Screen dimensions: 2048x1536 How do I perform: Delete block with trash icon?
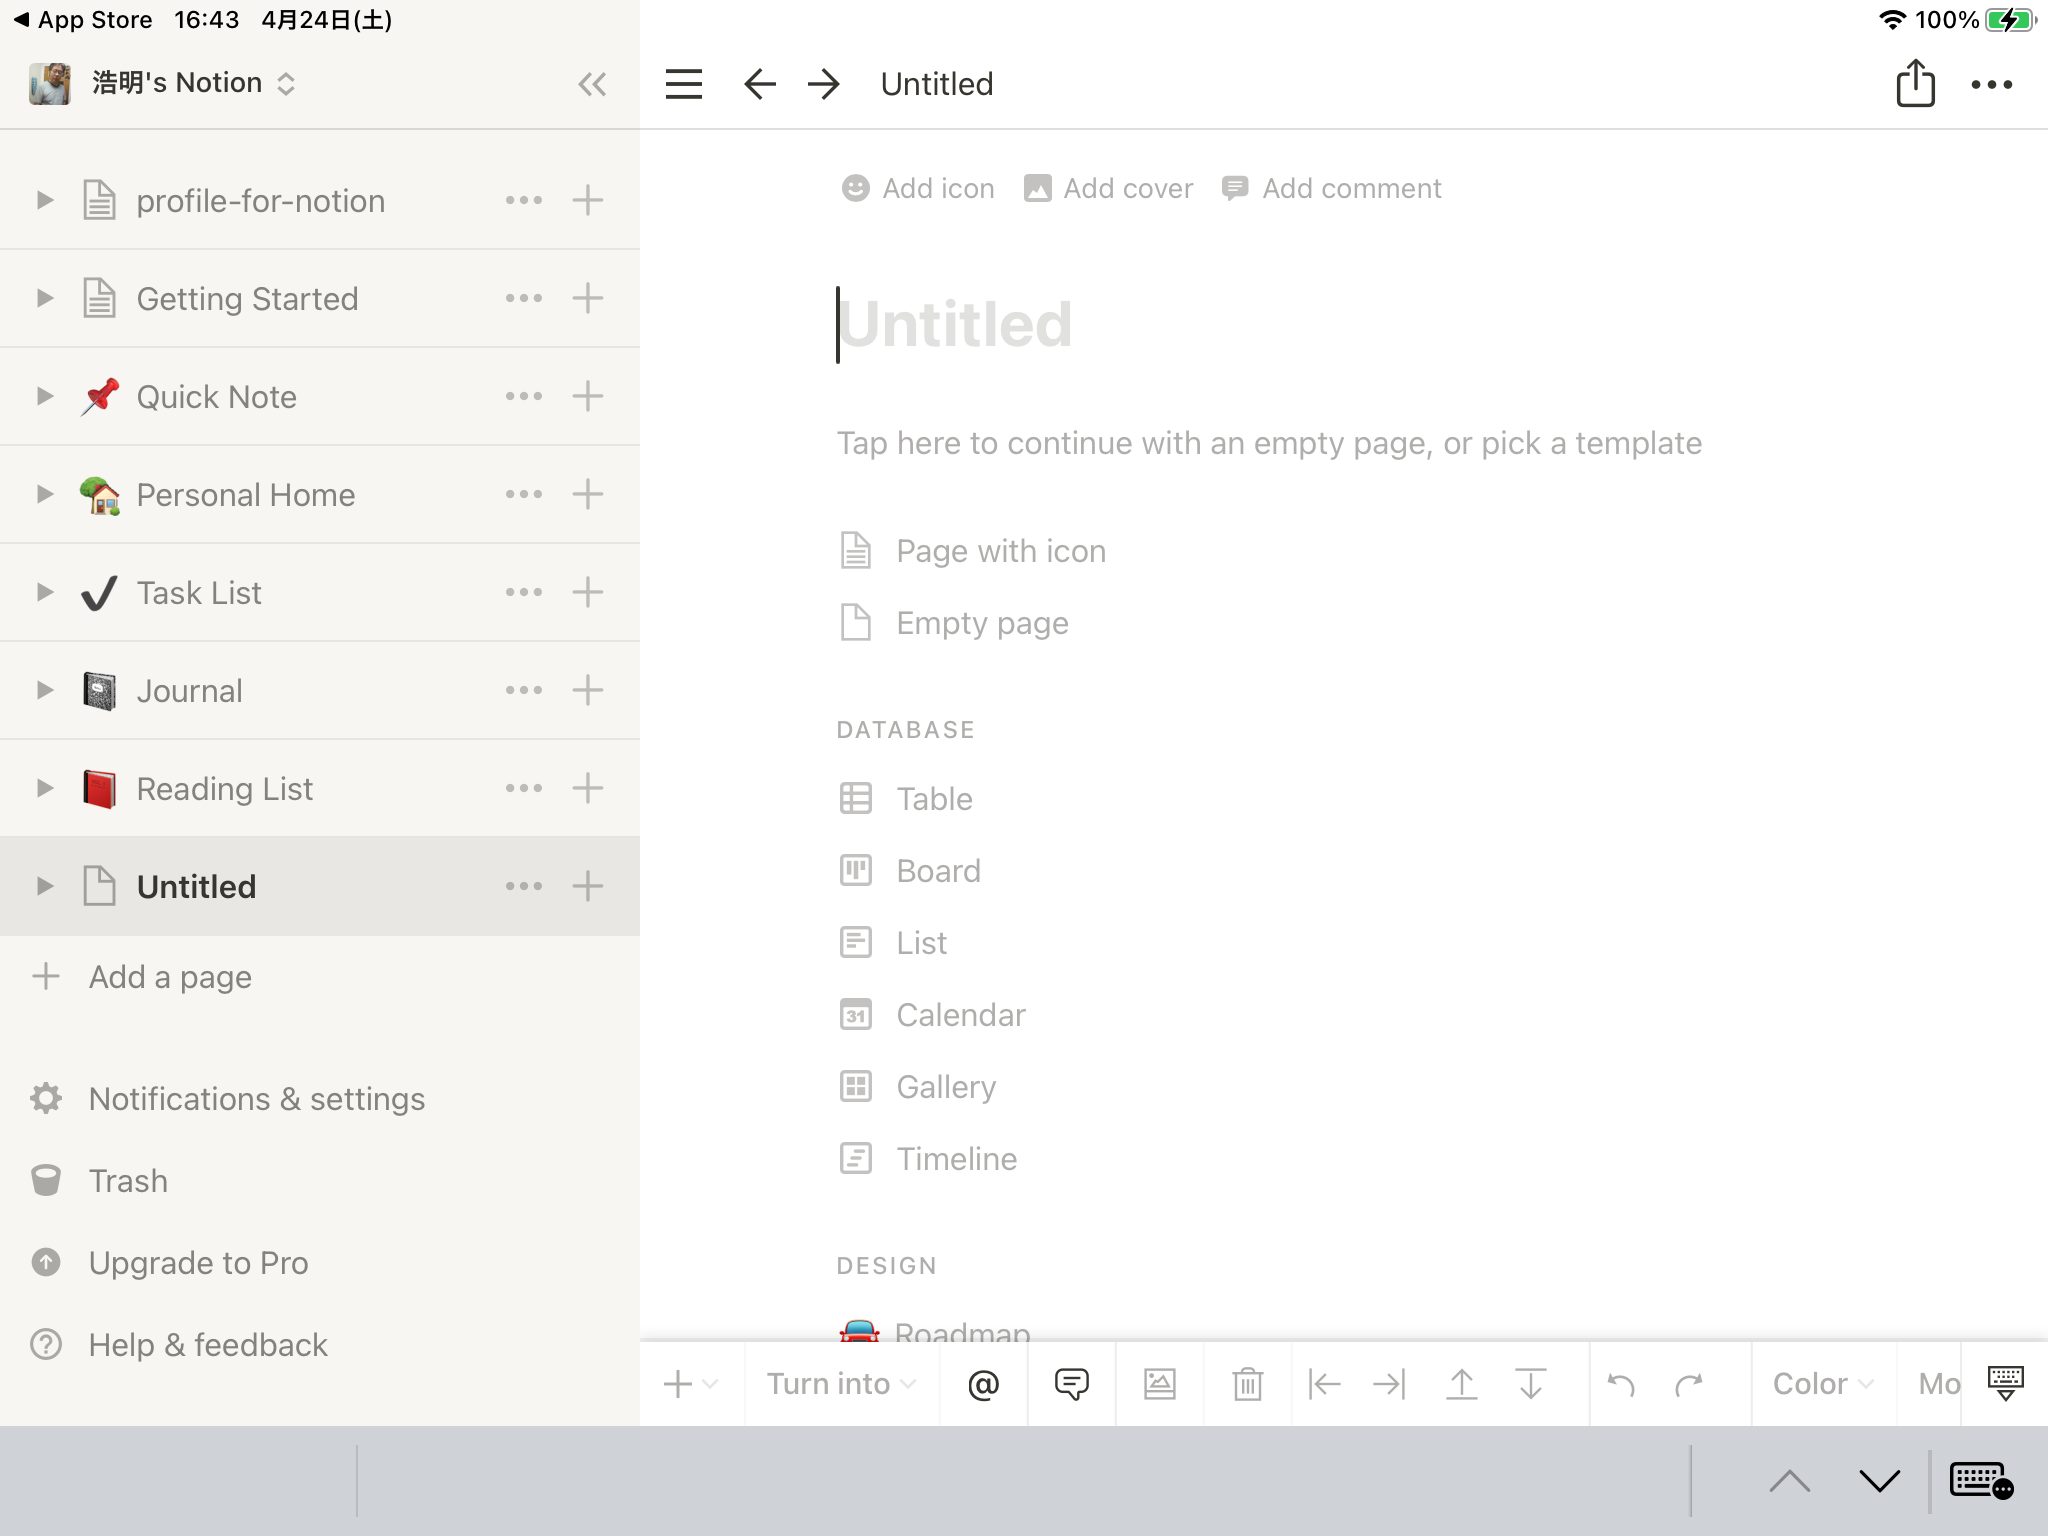pos(1248,1384)
